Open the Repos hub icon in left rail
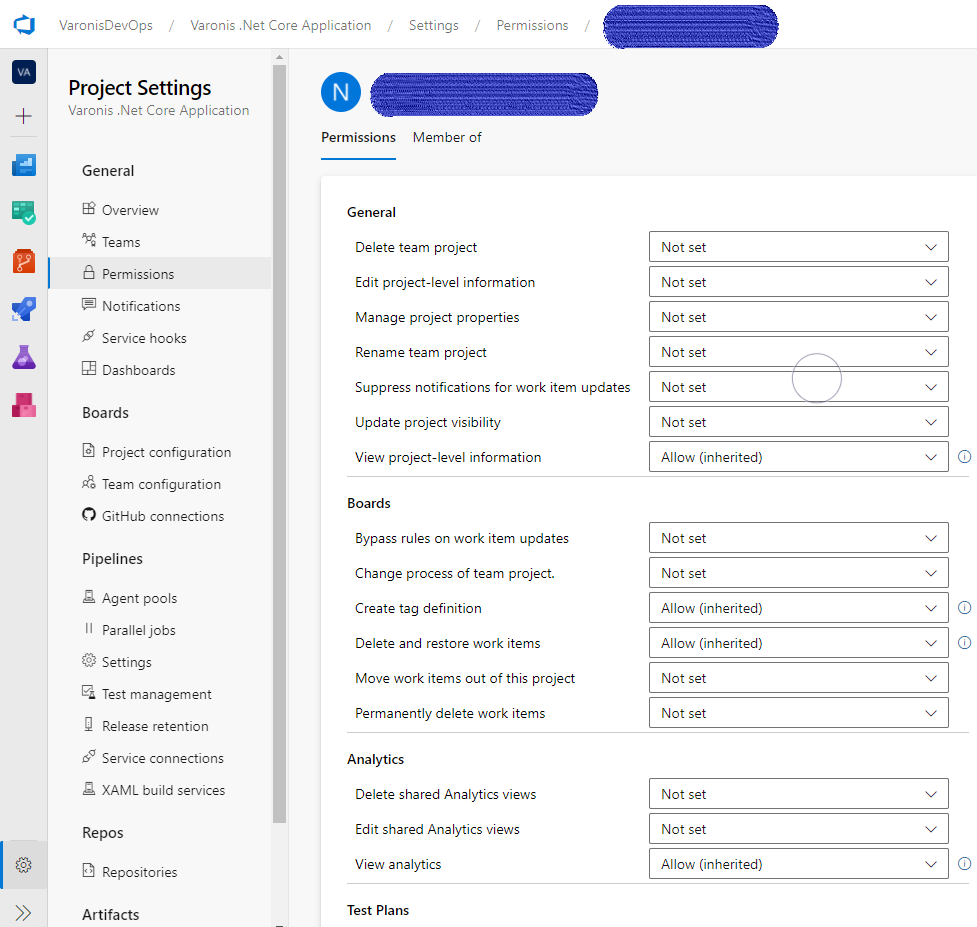This screenshot has width=977, height=927. pyautogui.click(x=24, y=261)
